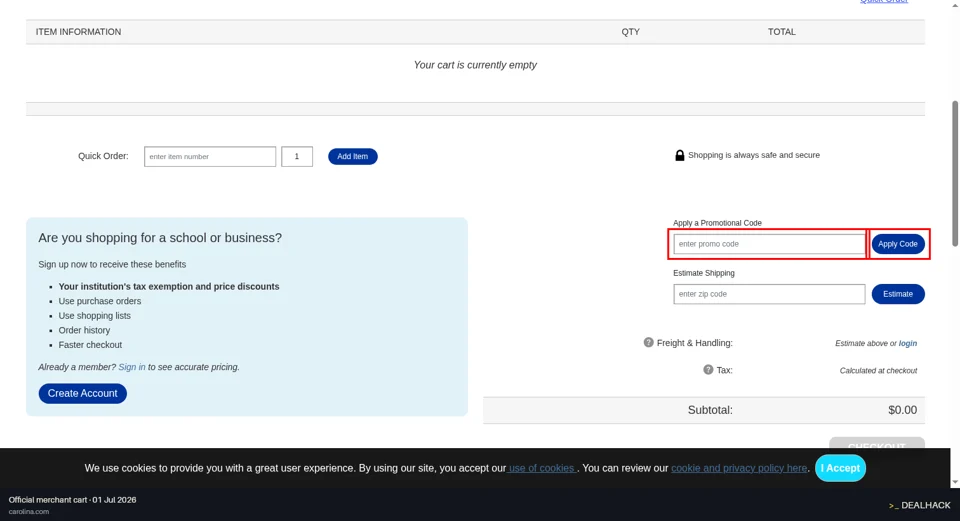Open cookie and privacy policy here link
Viewport: 960px width, 521px height.
(x=739, y=468)
